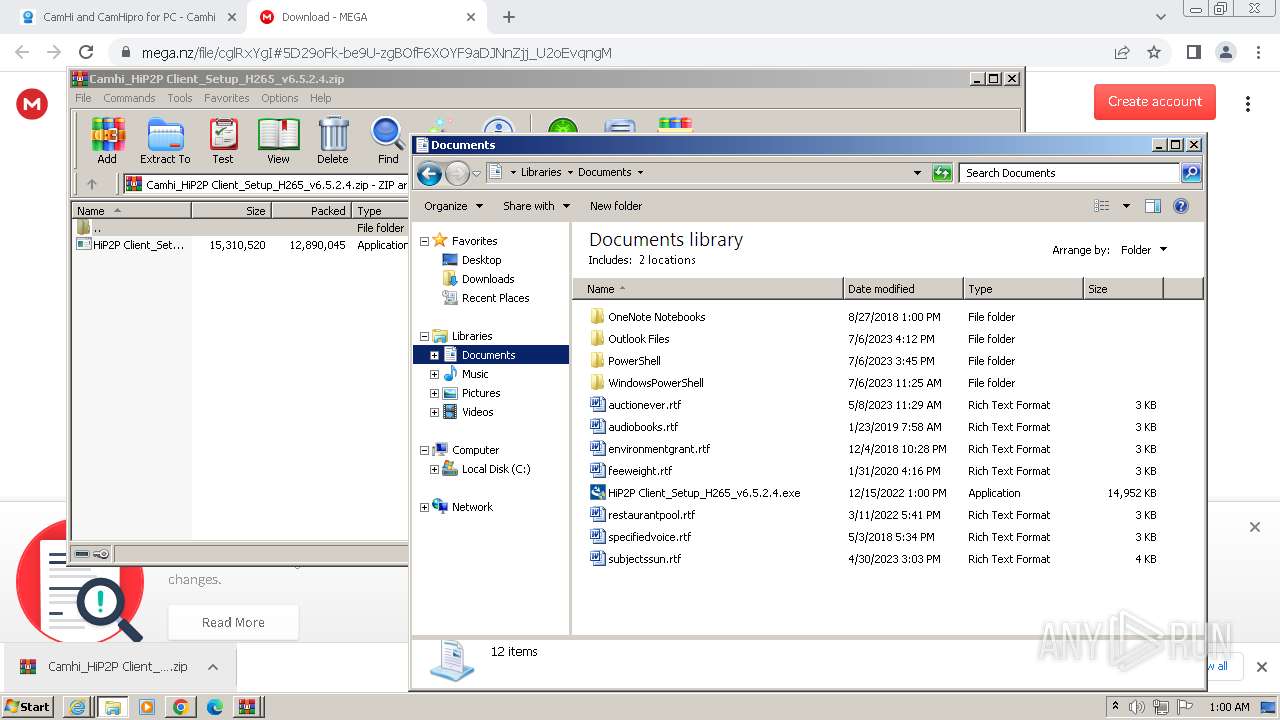Open the Share with dropdown
The width and height of the screenshot is (1280, 720).
536,206
